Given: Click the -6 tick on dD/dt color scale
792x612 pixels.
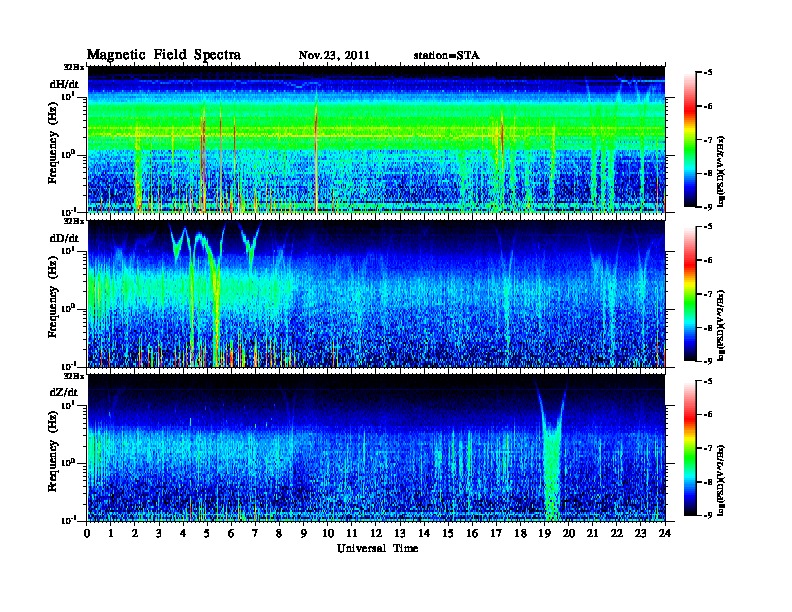Looking at the screenshot, I should click(708, 260).
